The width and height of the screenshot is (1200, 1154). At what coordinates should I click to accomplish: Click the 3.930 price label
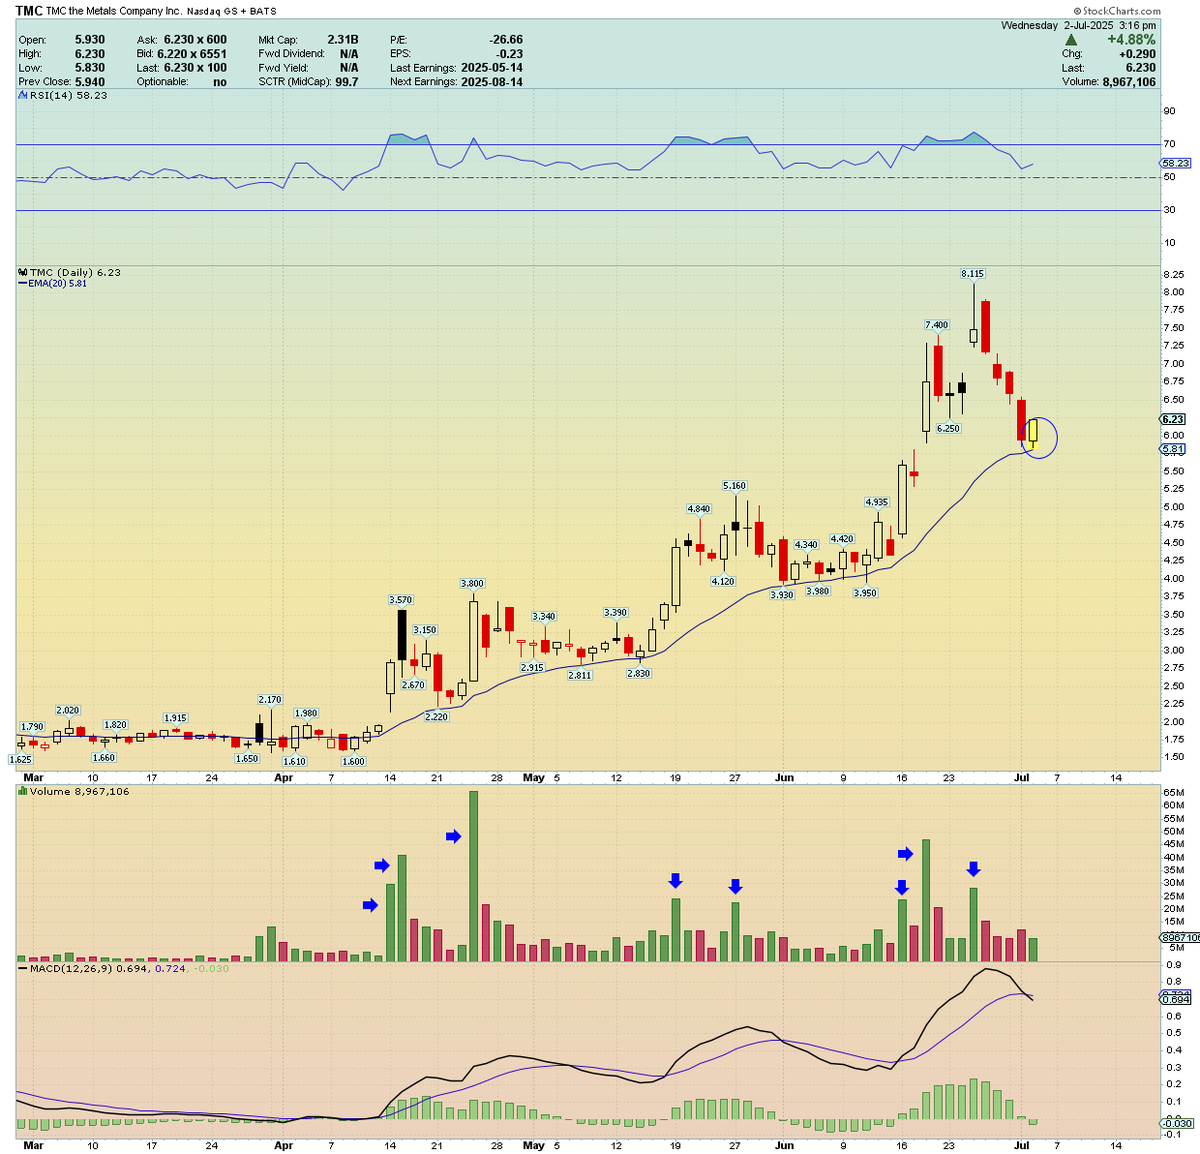click(x=781, y=595)
